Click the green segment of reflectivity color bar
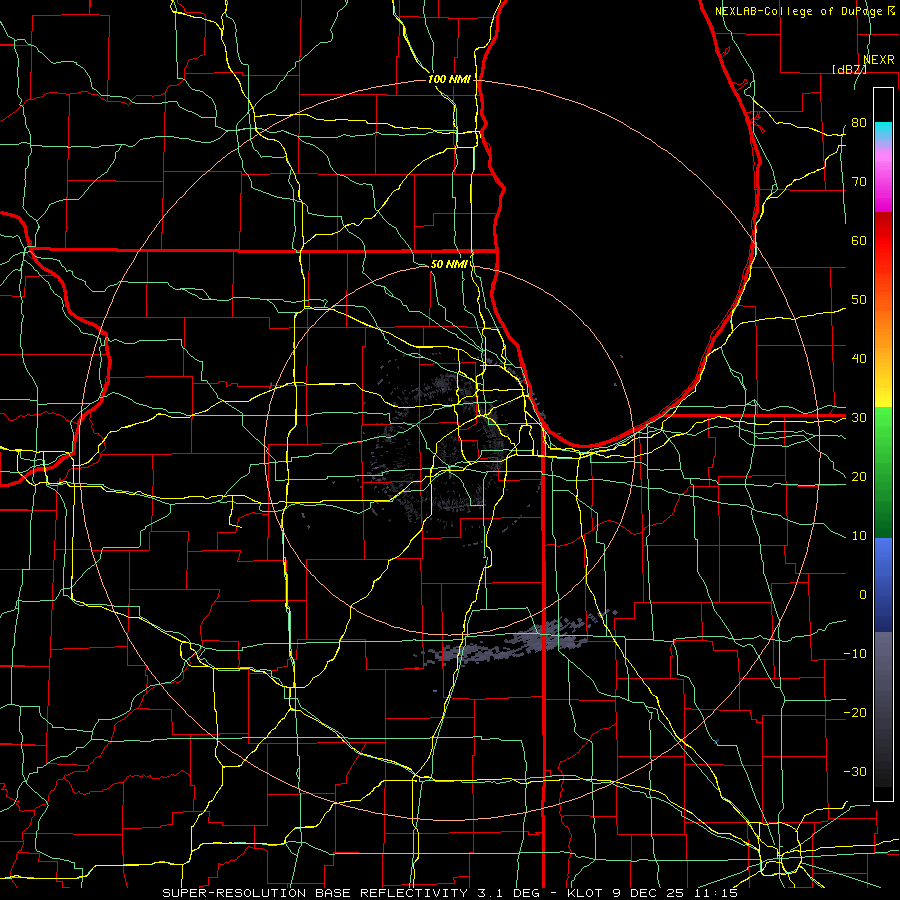This screenshot has height=900, width=900. [x=883, y=472]
